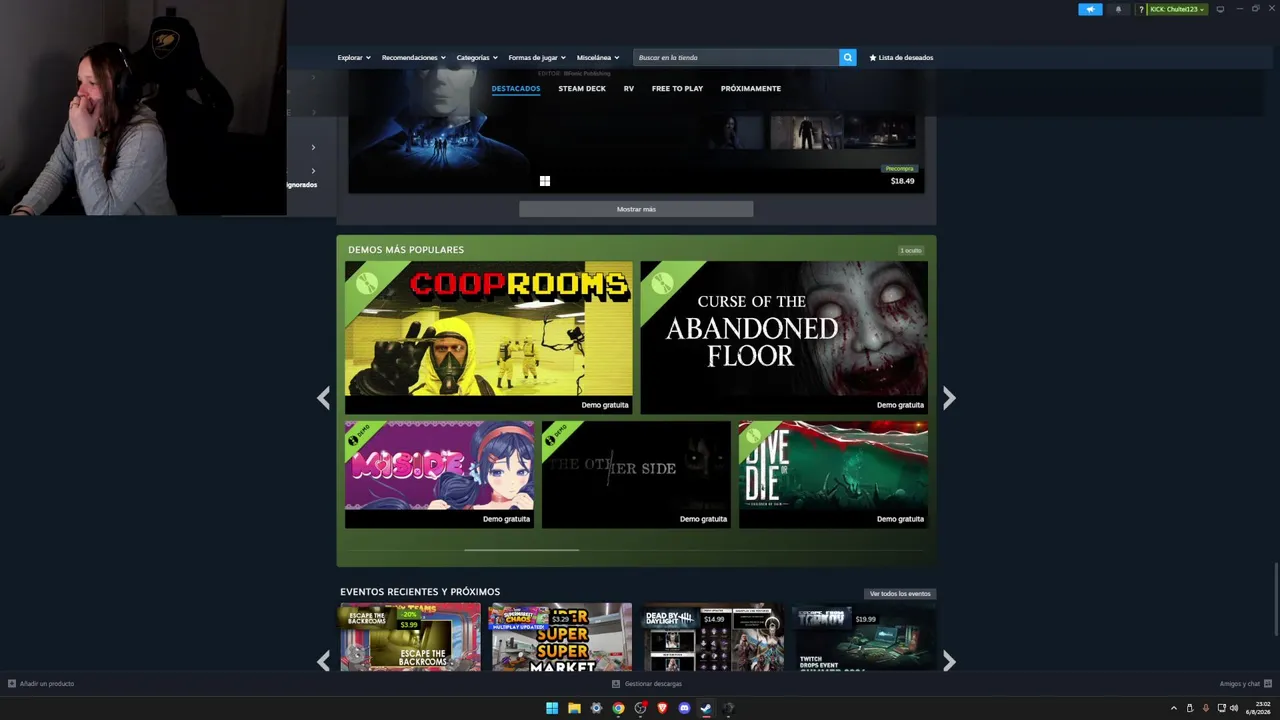The image size is (1280, 720).
Task: Expand the Recomendaciones menu
Action: click(414, 58)
